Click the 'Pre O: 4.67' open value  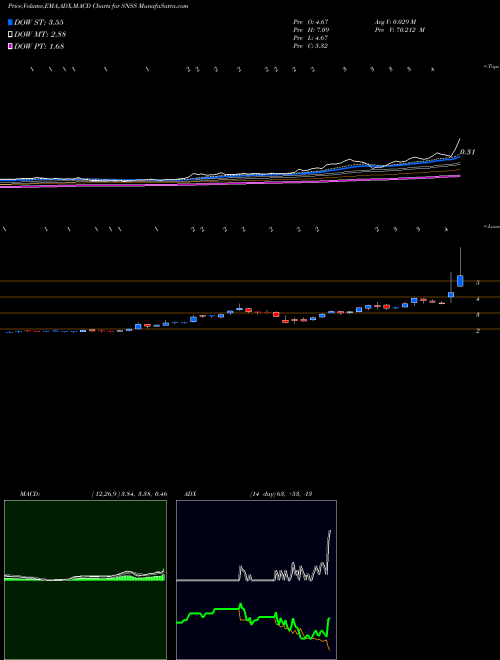311,22
